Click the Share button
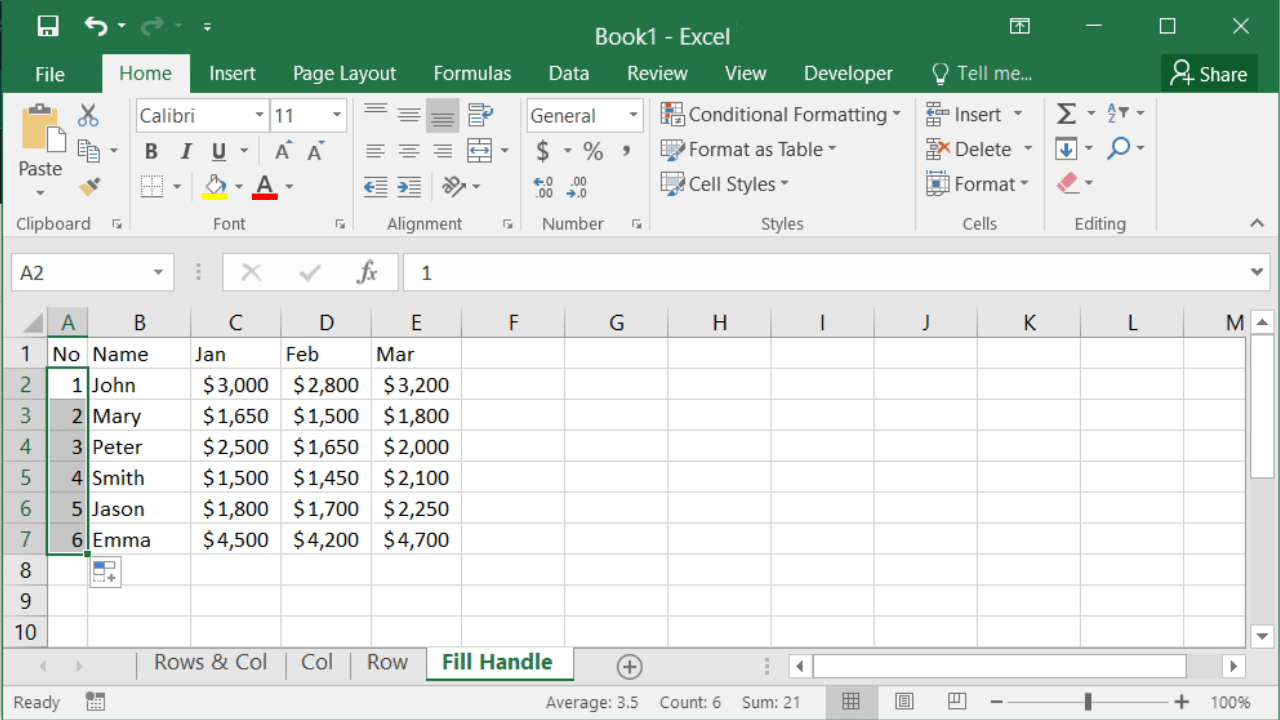The image size is (1280, 720). tap(1209, 73)
